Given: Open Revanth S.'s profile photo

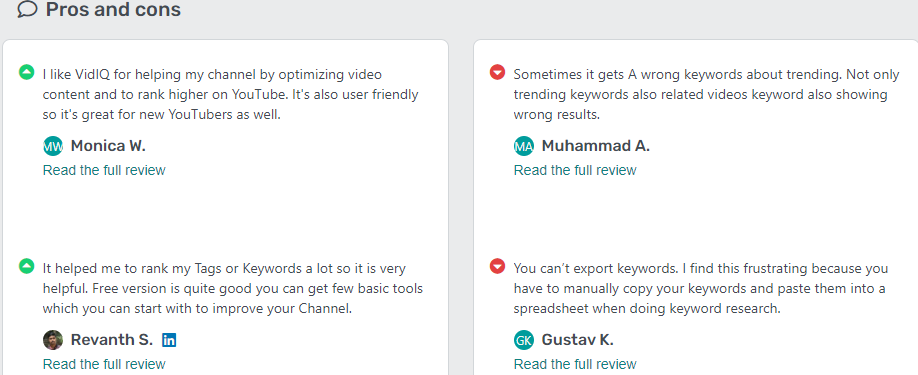Looking at the screenshot, I should point(53,340).
